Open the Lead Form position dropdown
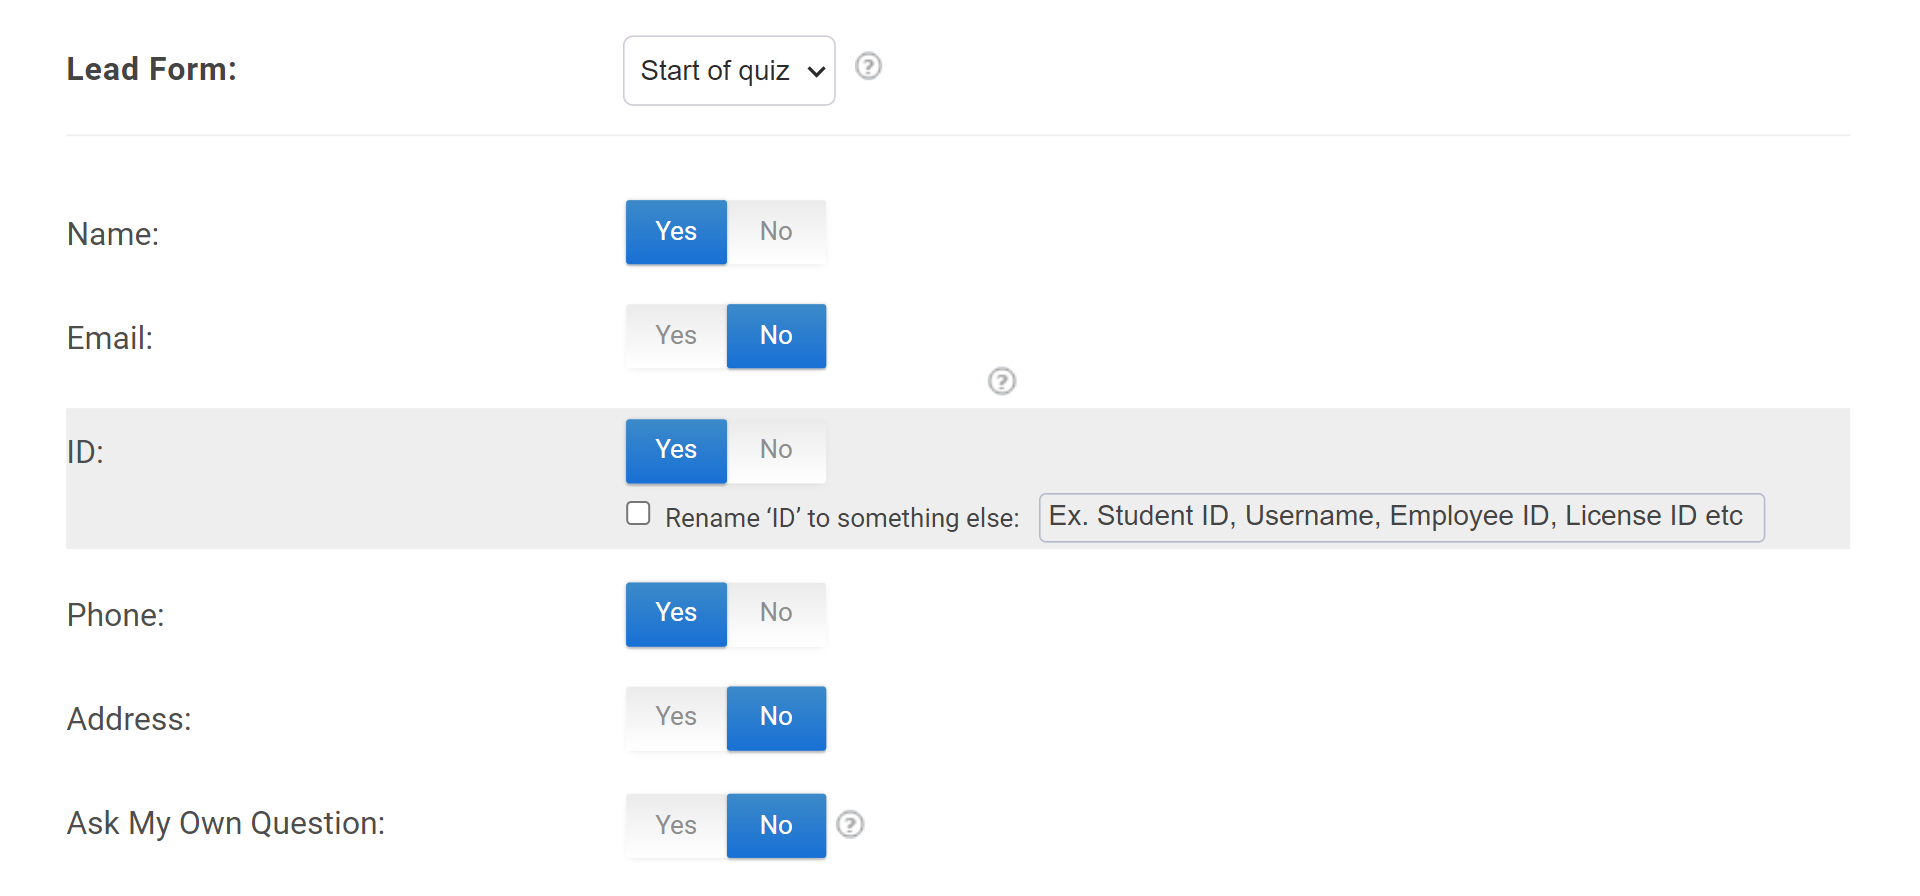1920x896 pixels. 728,71
